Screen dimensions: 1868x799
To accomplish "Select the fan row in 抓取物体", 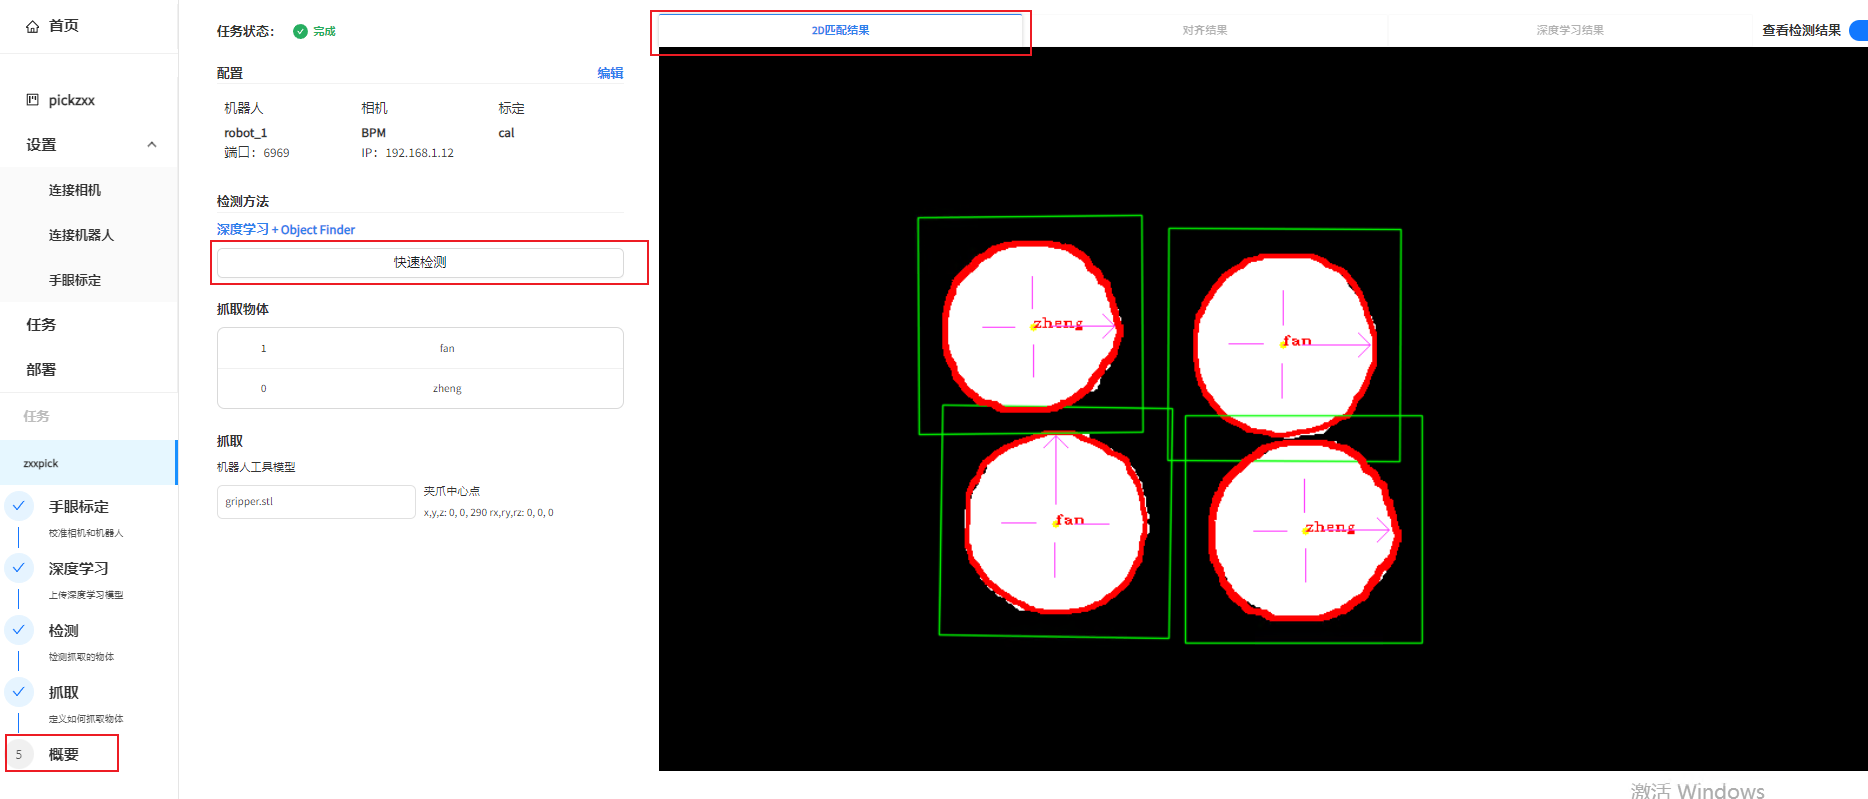I will pyautogui.click(x=420, y=348).
